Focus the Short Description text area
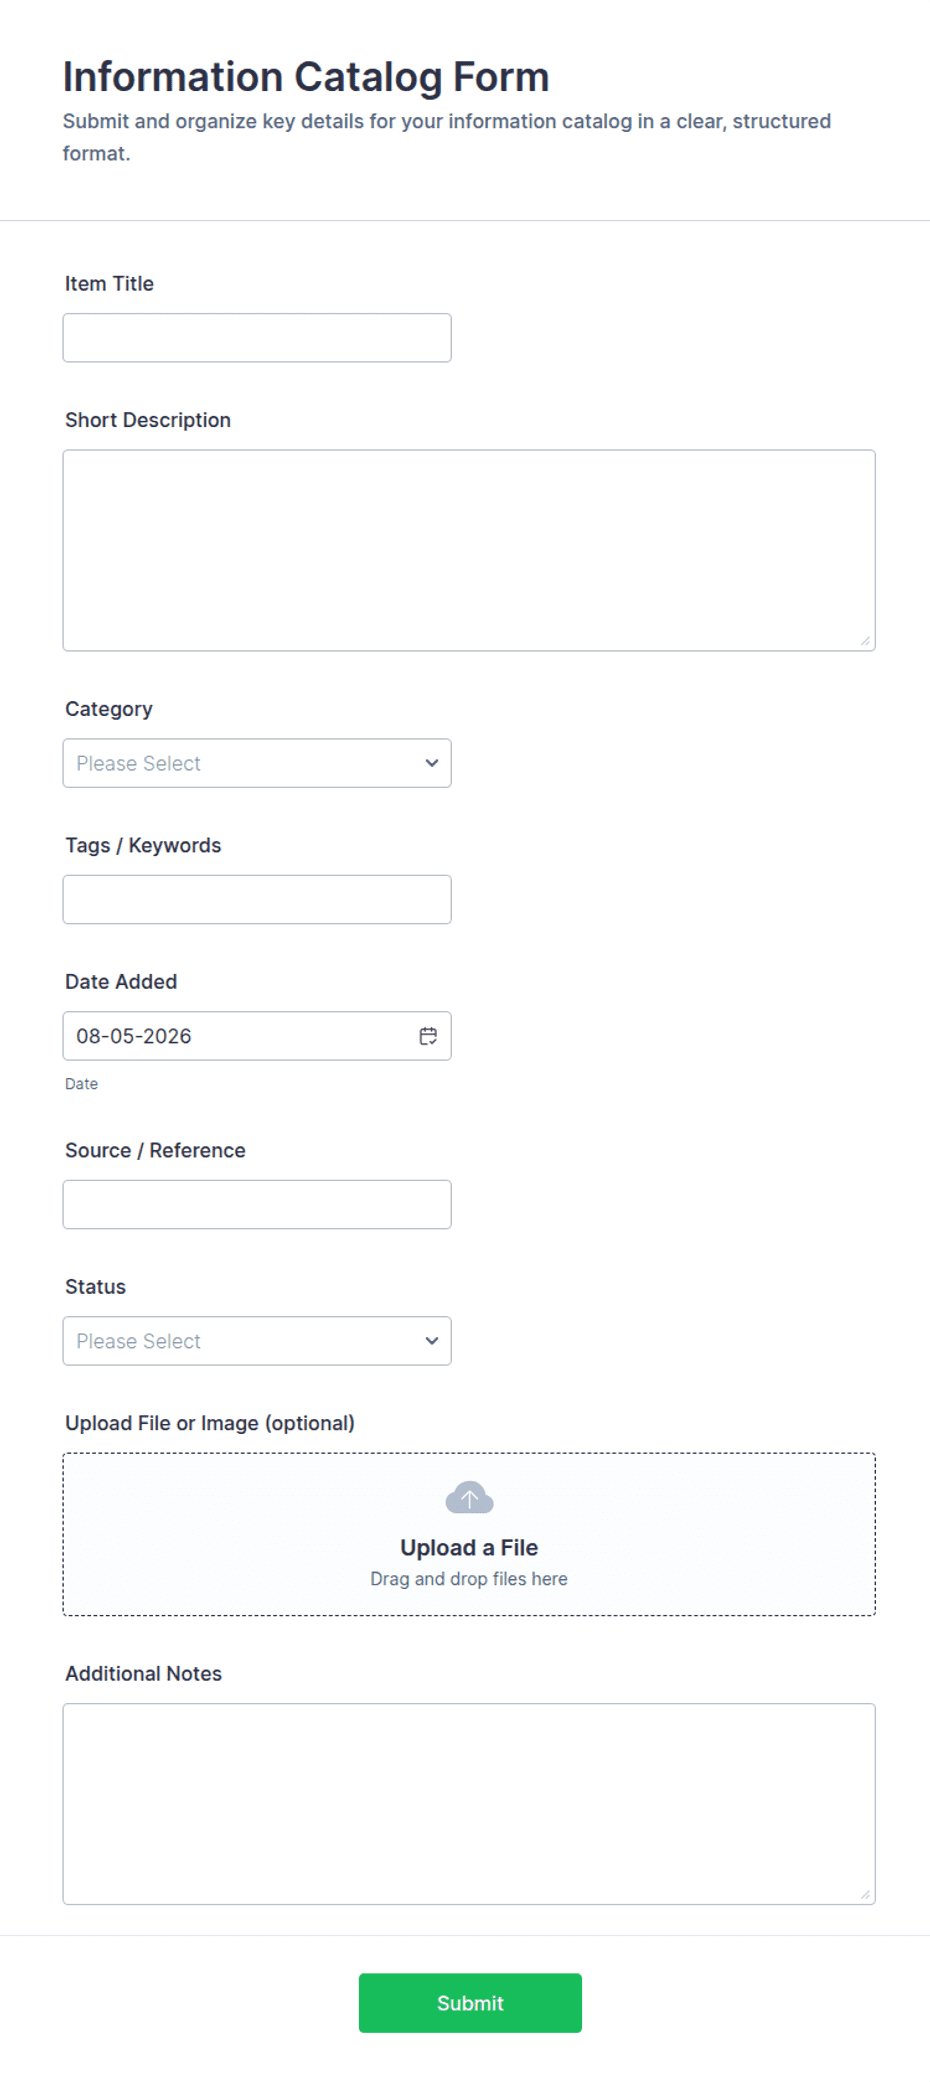The width and height of the screenshot is (930, 2082). click(x=469, y=550)
